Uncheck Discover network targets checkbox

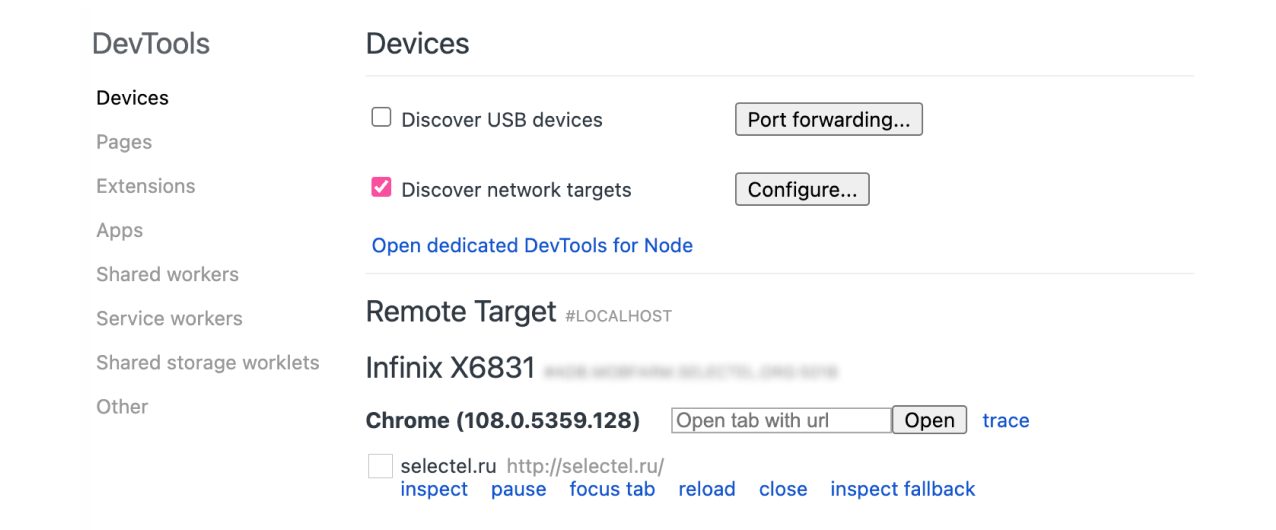381,188
